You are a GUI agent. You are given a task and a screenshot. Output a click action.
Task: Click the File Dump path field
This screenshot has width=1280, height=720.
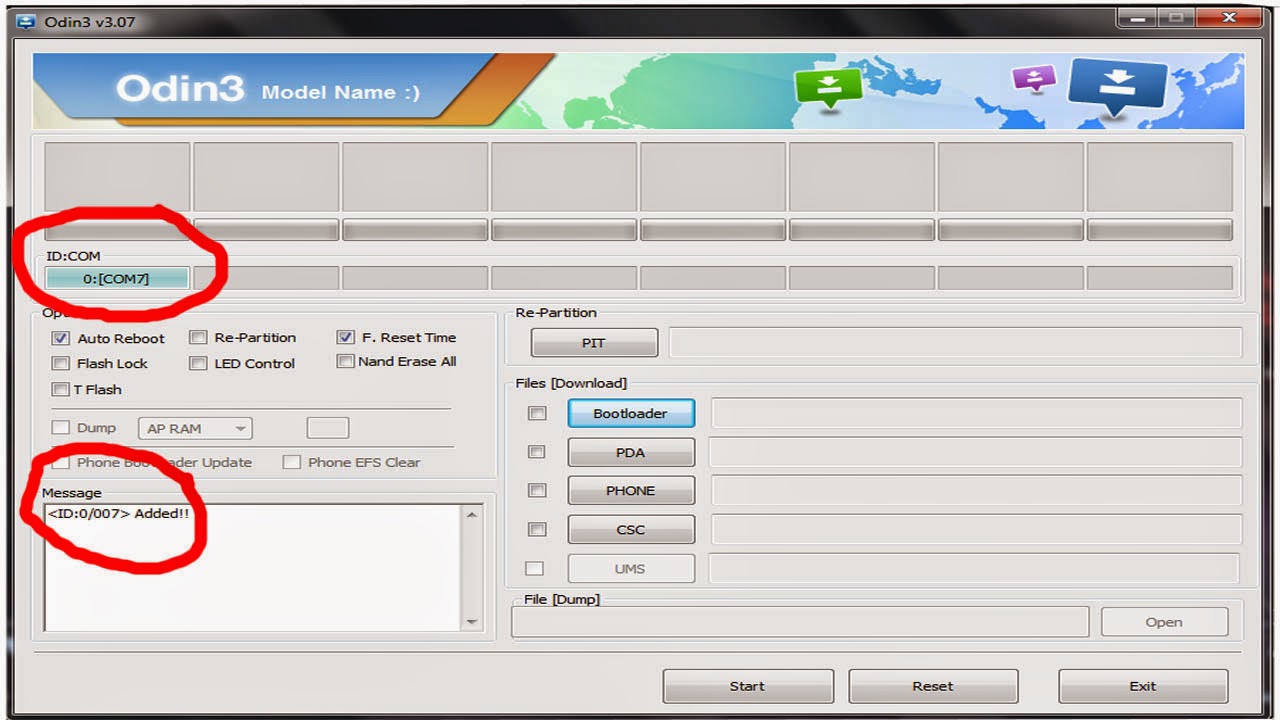[800, 622]
